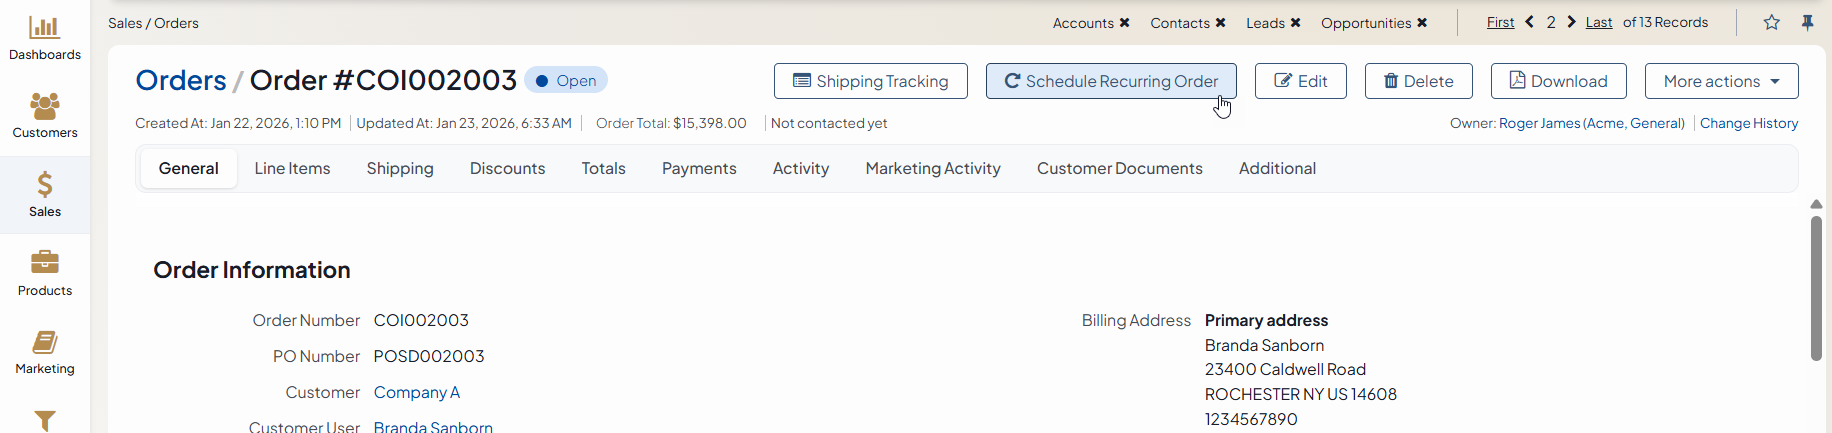
Task: Go to previous record arrow
Action: 1529,22
